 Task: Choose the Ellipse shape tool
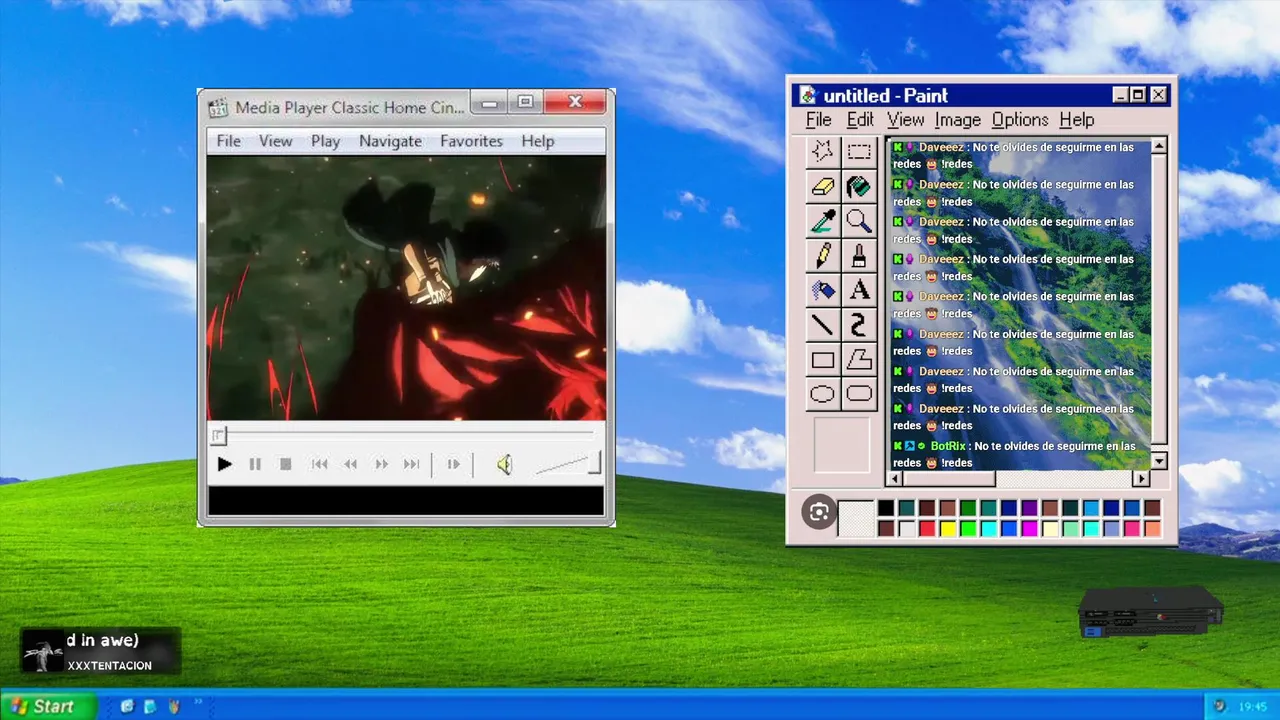click(x=822, y=394)
